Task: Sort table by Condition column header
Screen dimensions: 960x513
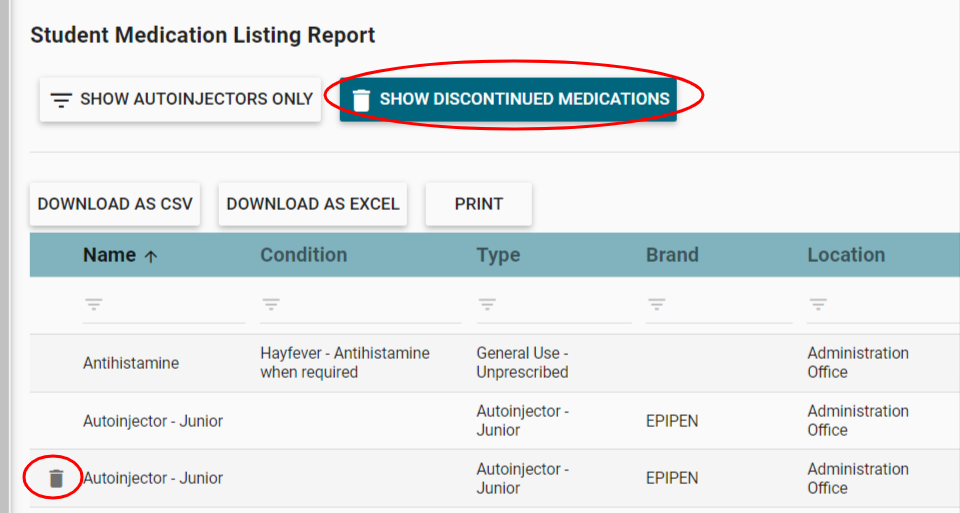Action: coord(304,255)
